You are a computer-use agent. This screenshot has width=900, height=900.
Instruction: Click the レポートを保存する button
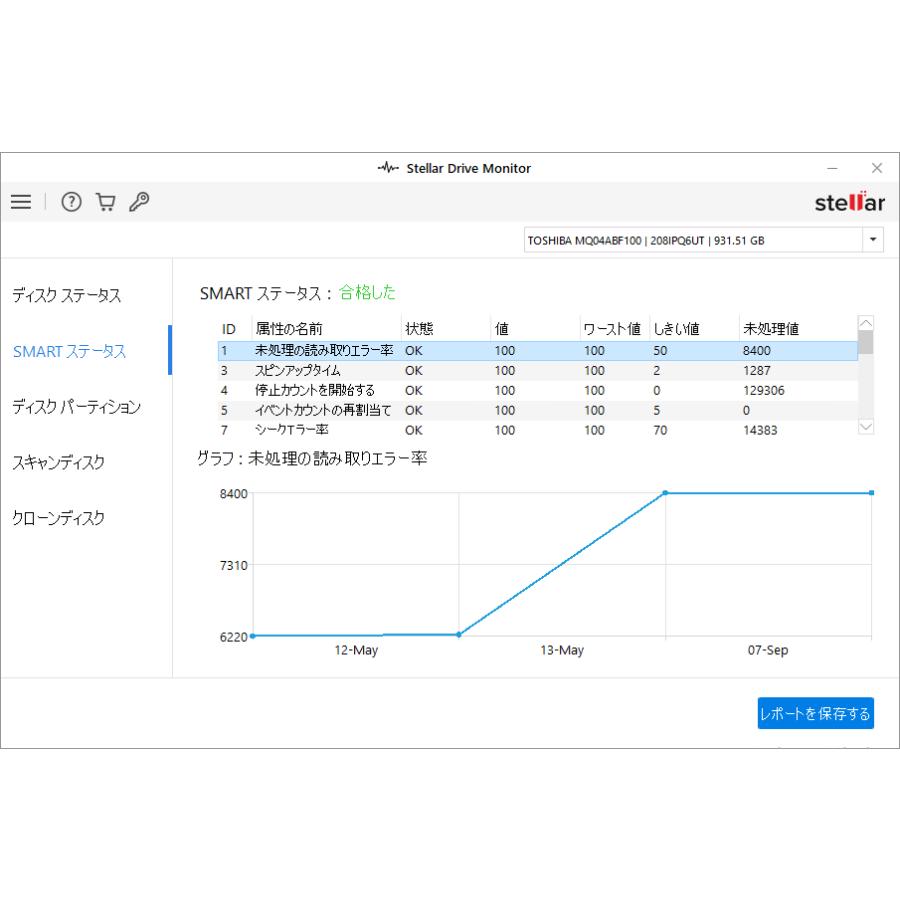tap(815, 714)
